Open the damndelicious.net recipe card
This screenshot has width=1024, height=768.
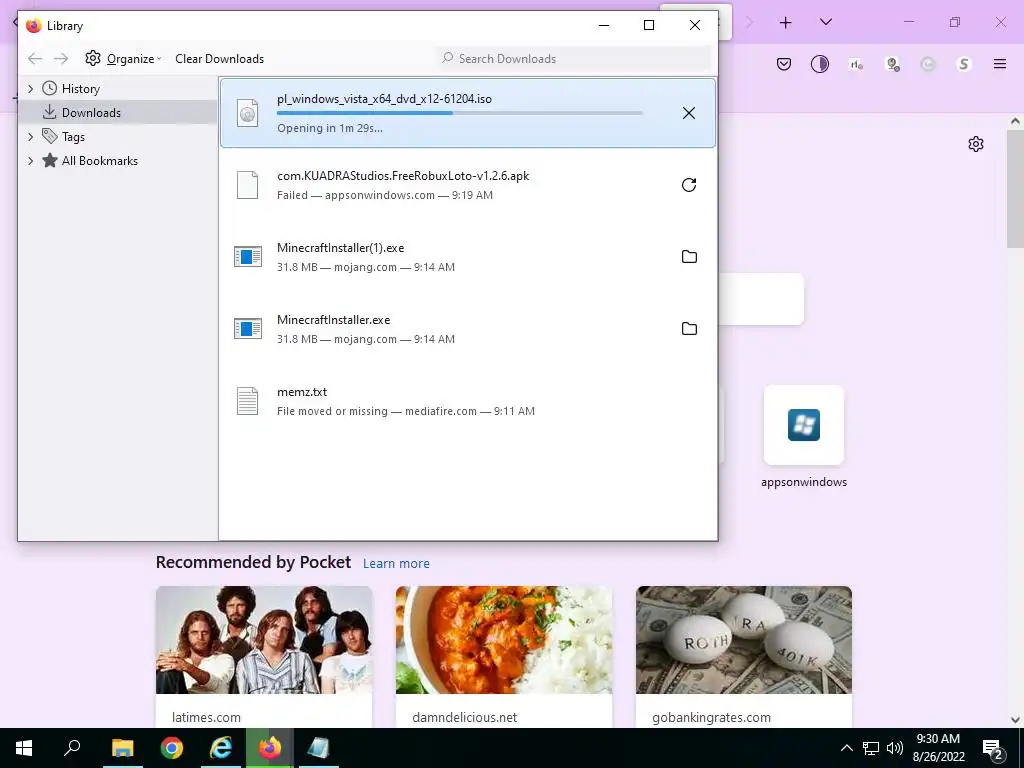[504, 656]
